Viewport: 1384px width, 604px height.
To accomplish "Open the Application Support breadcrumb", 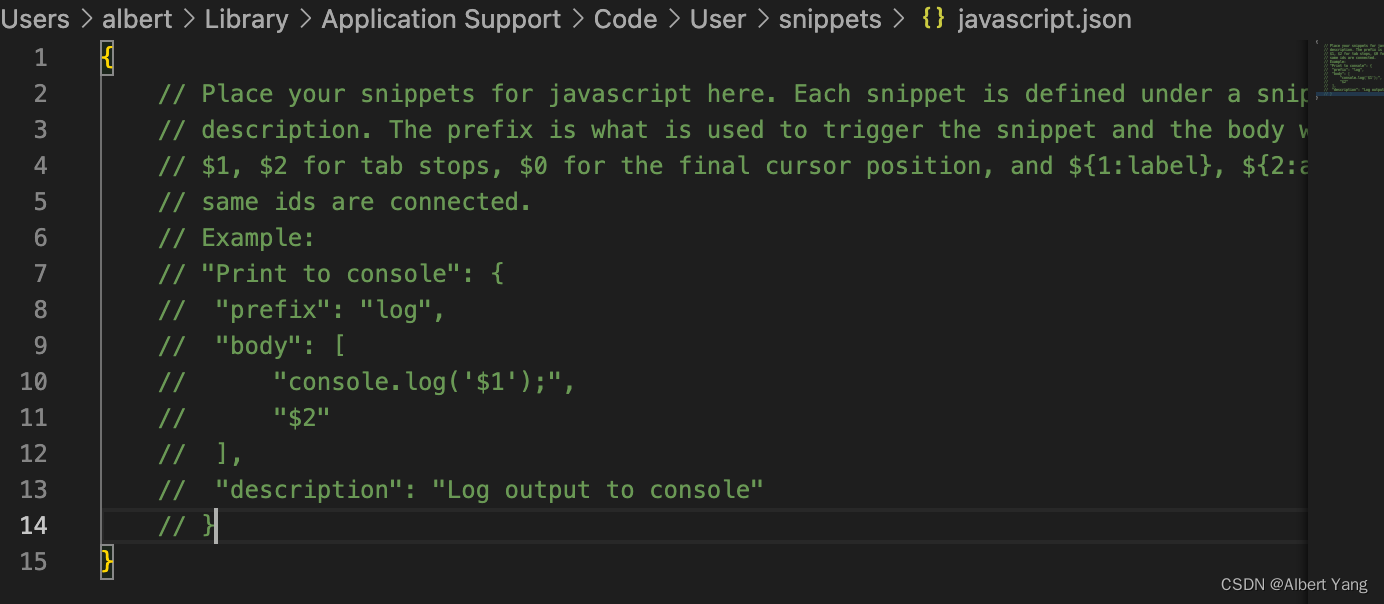I will click(x=441, y=19).
